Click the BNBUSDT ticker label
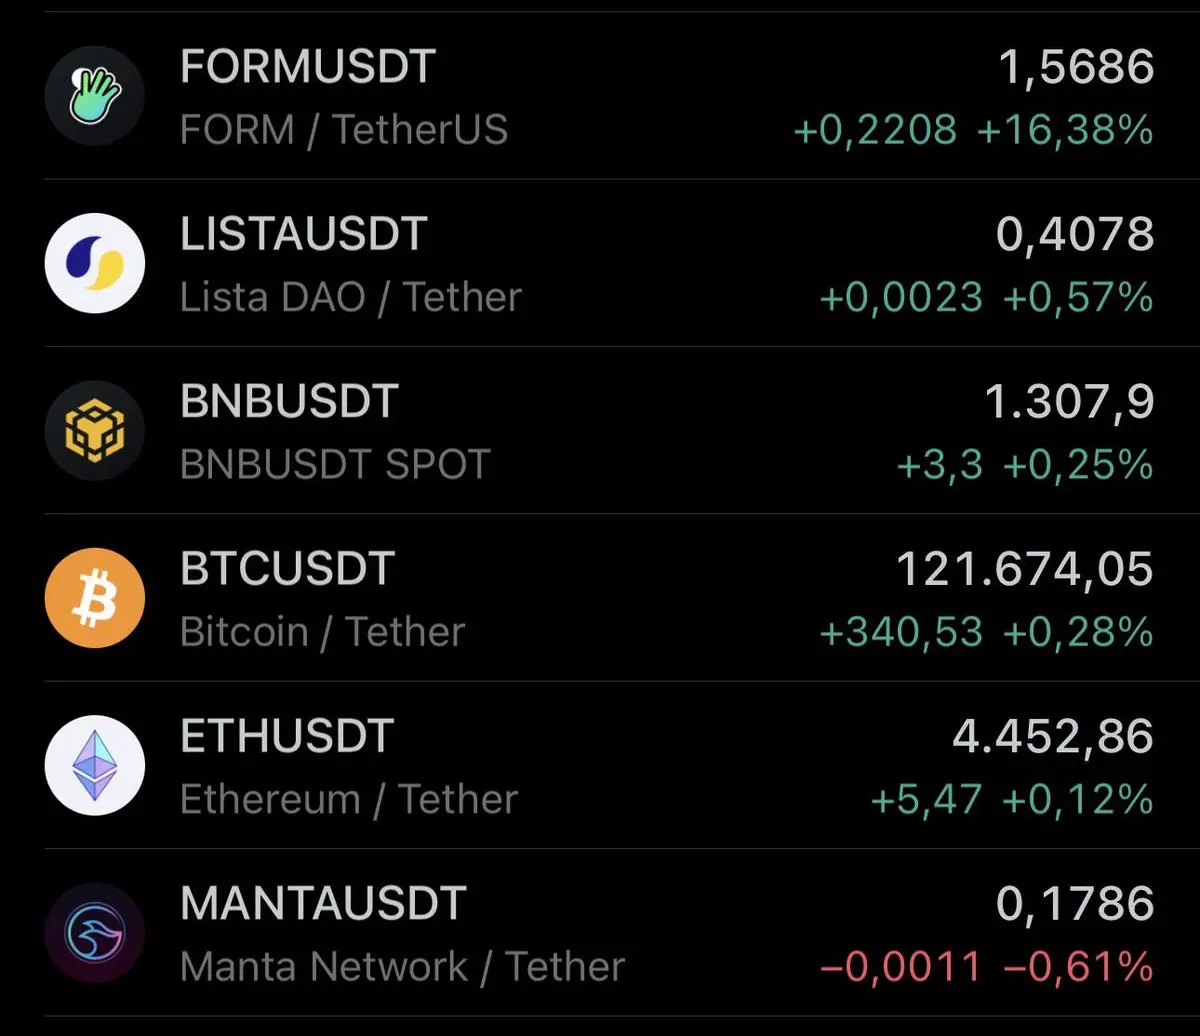The height and width of the screenshot is (1036, 1200). [289, 401]
